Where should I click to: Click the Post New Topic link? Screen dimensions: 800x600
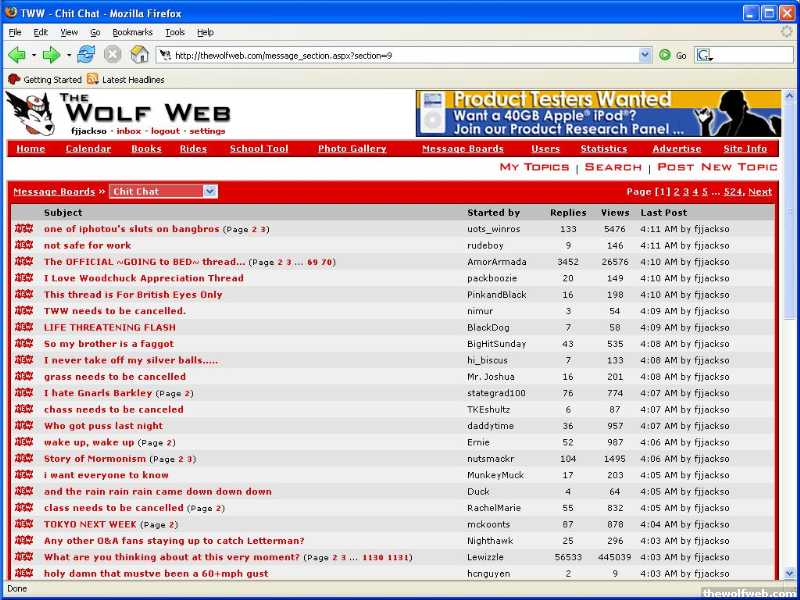[716, 168]
